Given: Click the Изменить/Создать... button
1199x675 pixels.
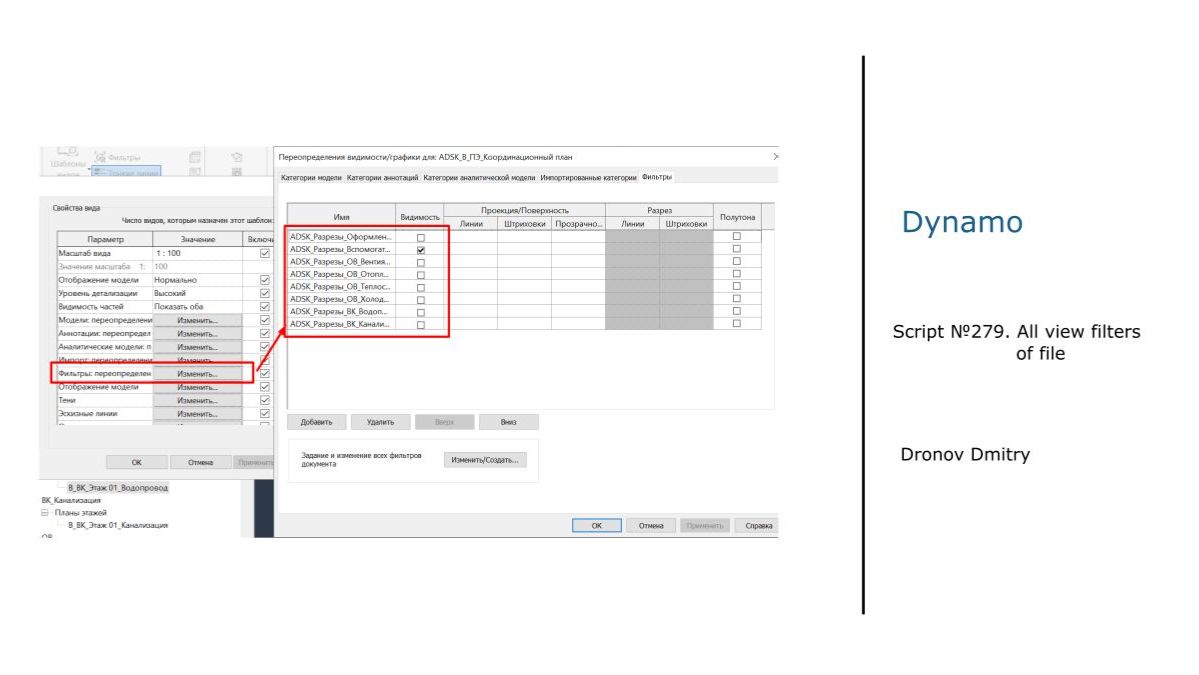Looking at the screenshot, I should click(x=485, y=460).
